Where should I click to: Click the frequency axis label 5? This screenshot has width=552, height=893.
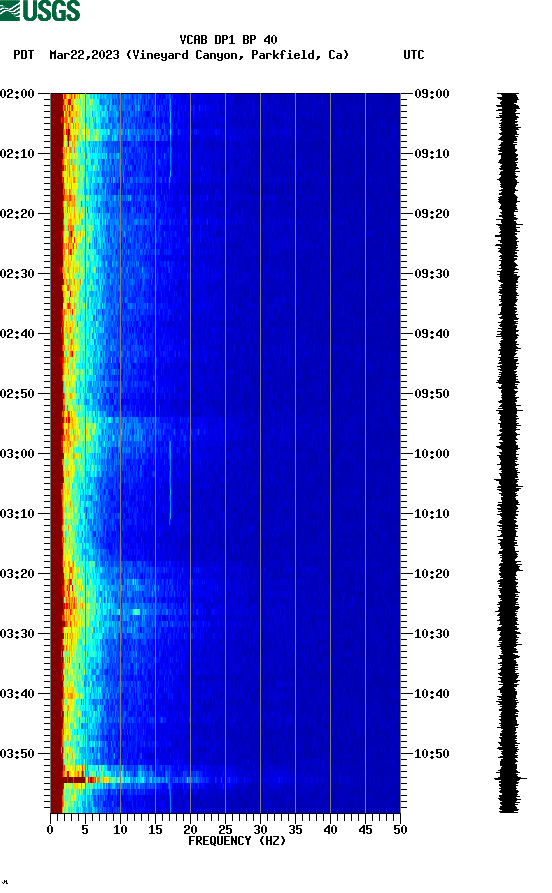(85, 830)
